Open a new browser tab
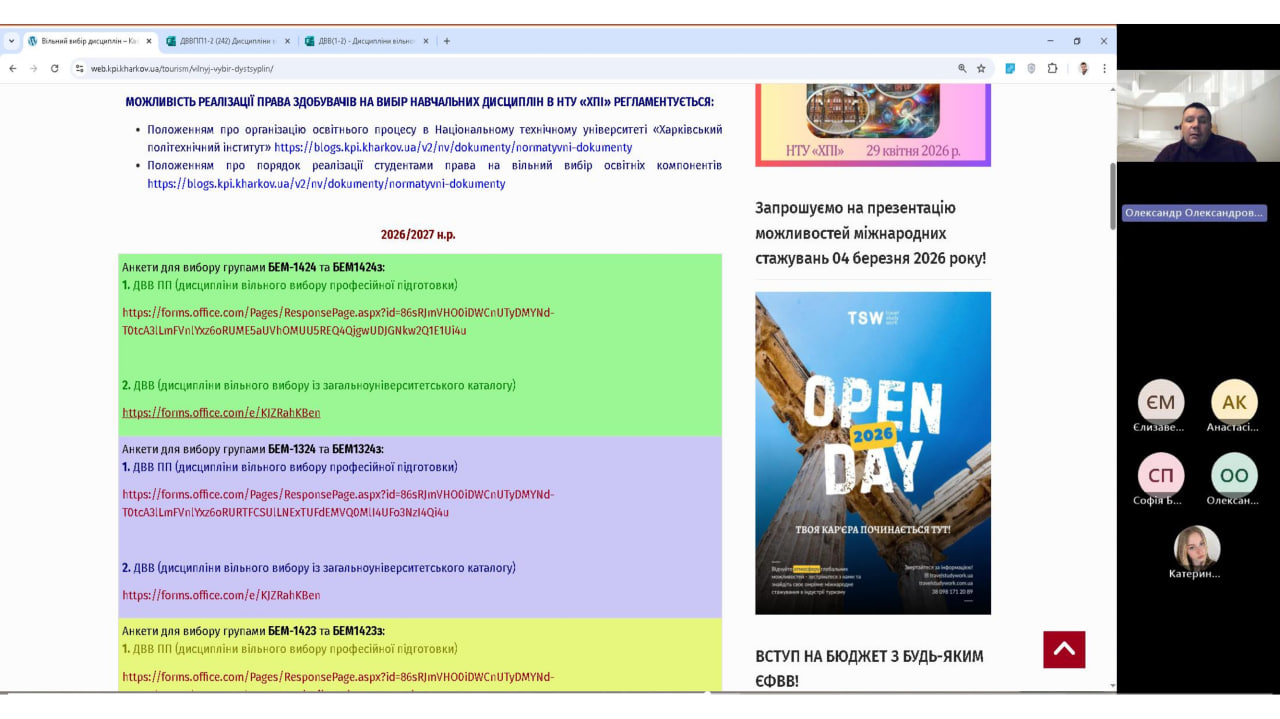The height and width of the screenshot is (719, 1280). coord(447,41)
